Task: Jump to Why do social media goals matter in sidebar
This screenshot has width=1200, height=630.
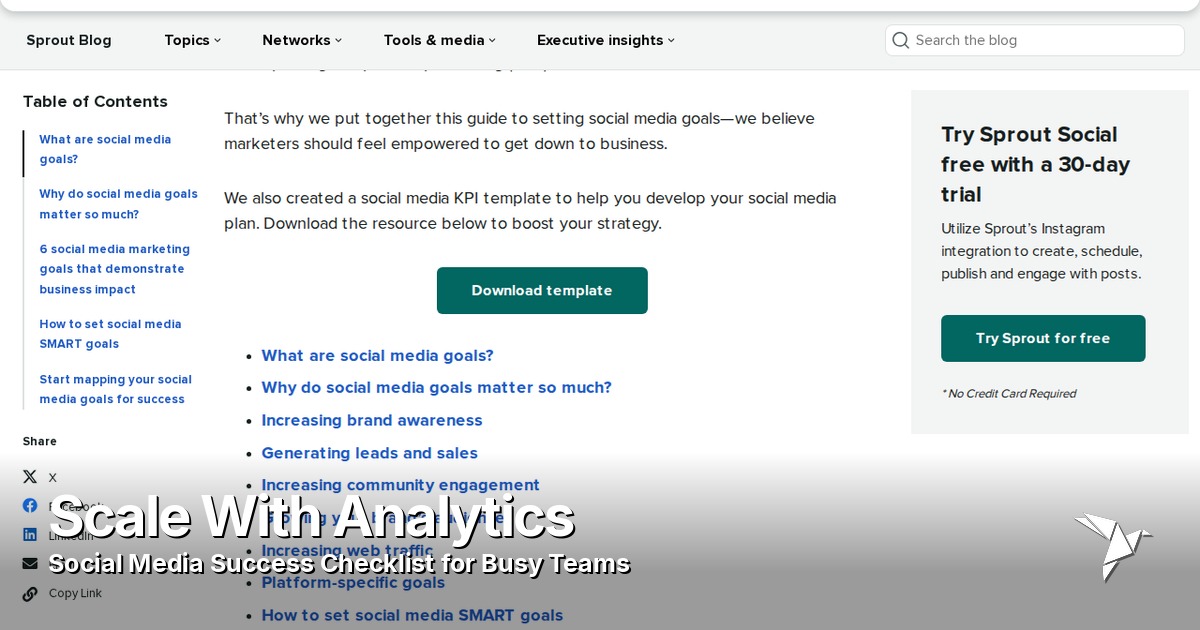Action: pyautogui.click(x=119, y=204)
